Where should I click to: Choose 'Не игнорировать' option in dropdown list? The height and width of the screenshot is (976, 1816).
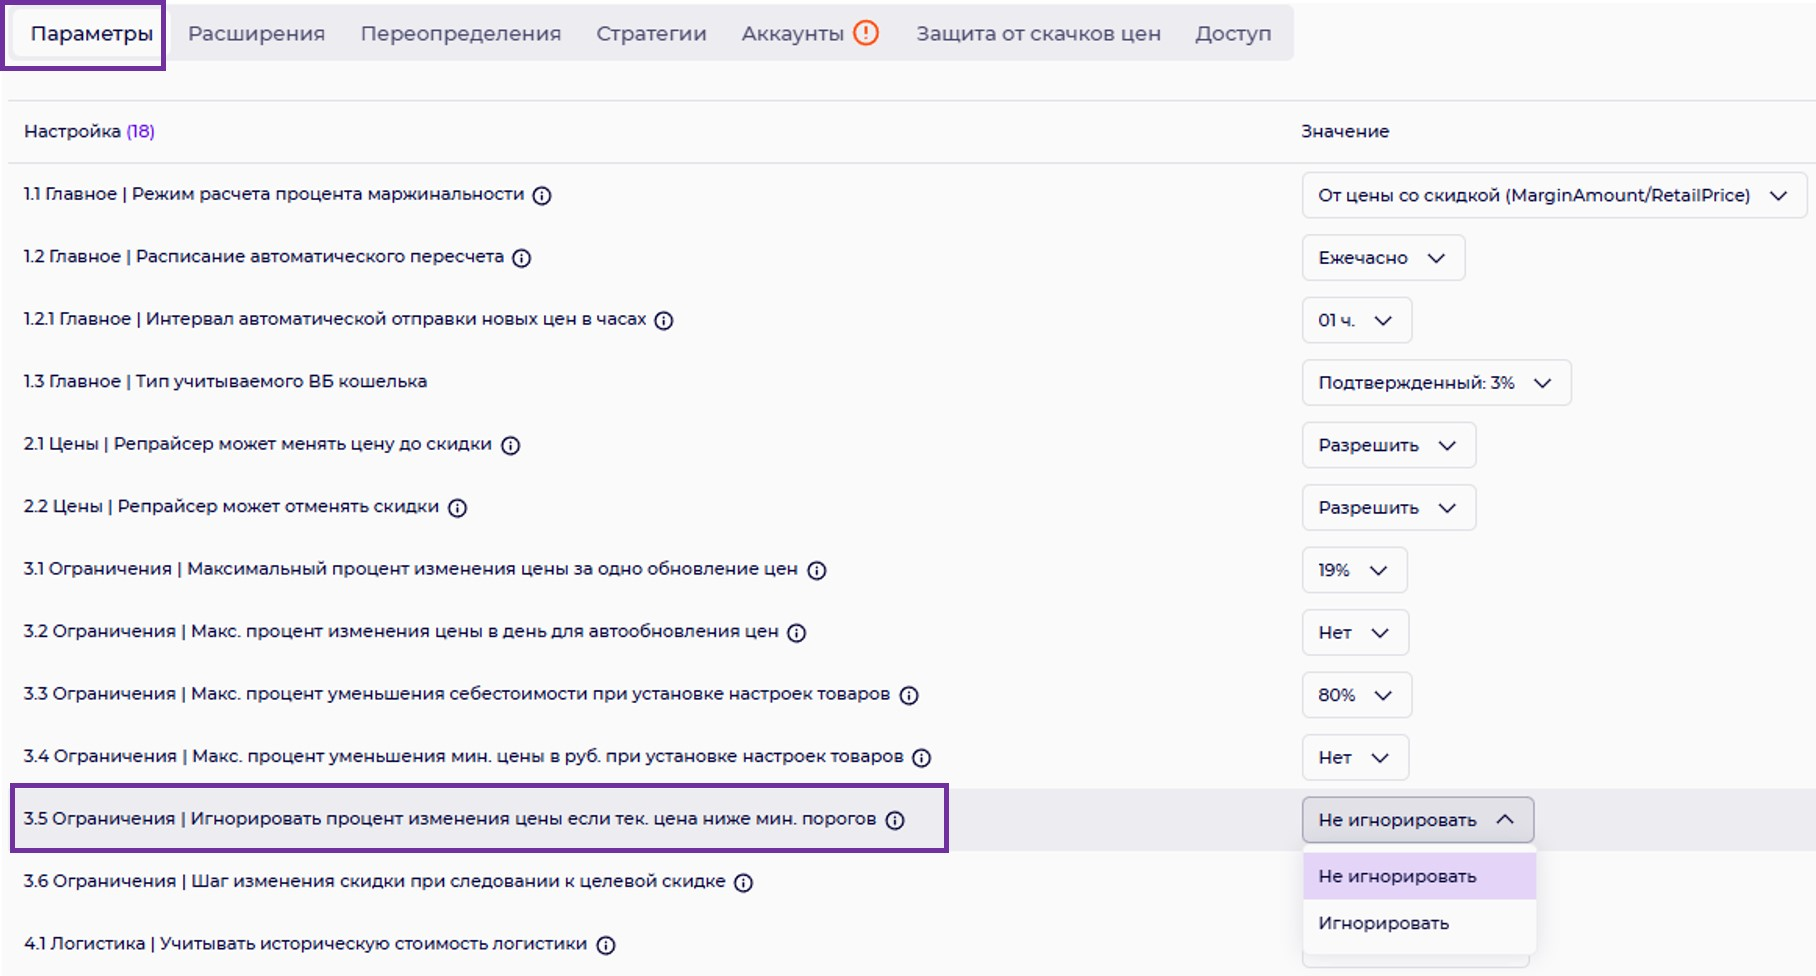point(1397,876)
